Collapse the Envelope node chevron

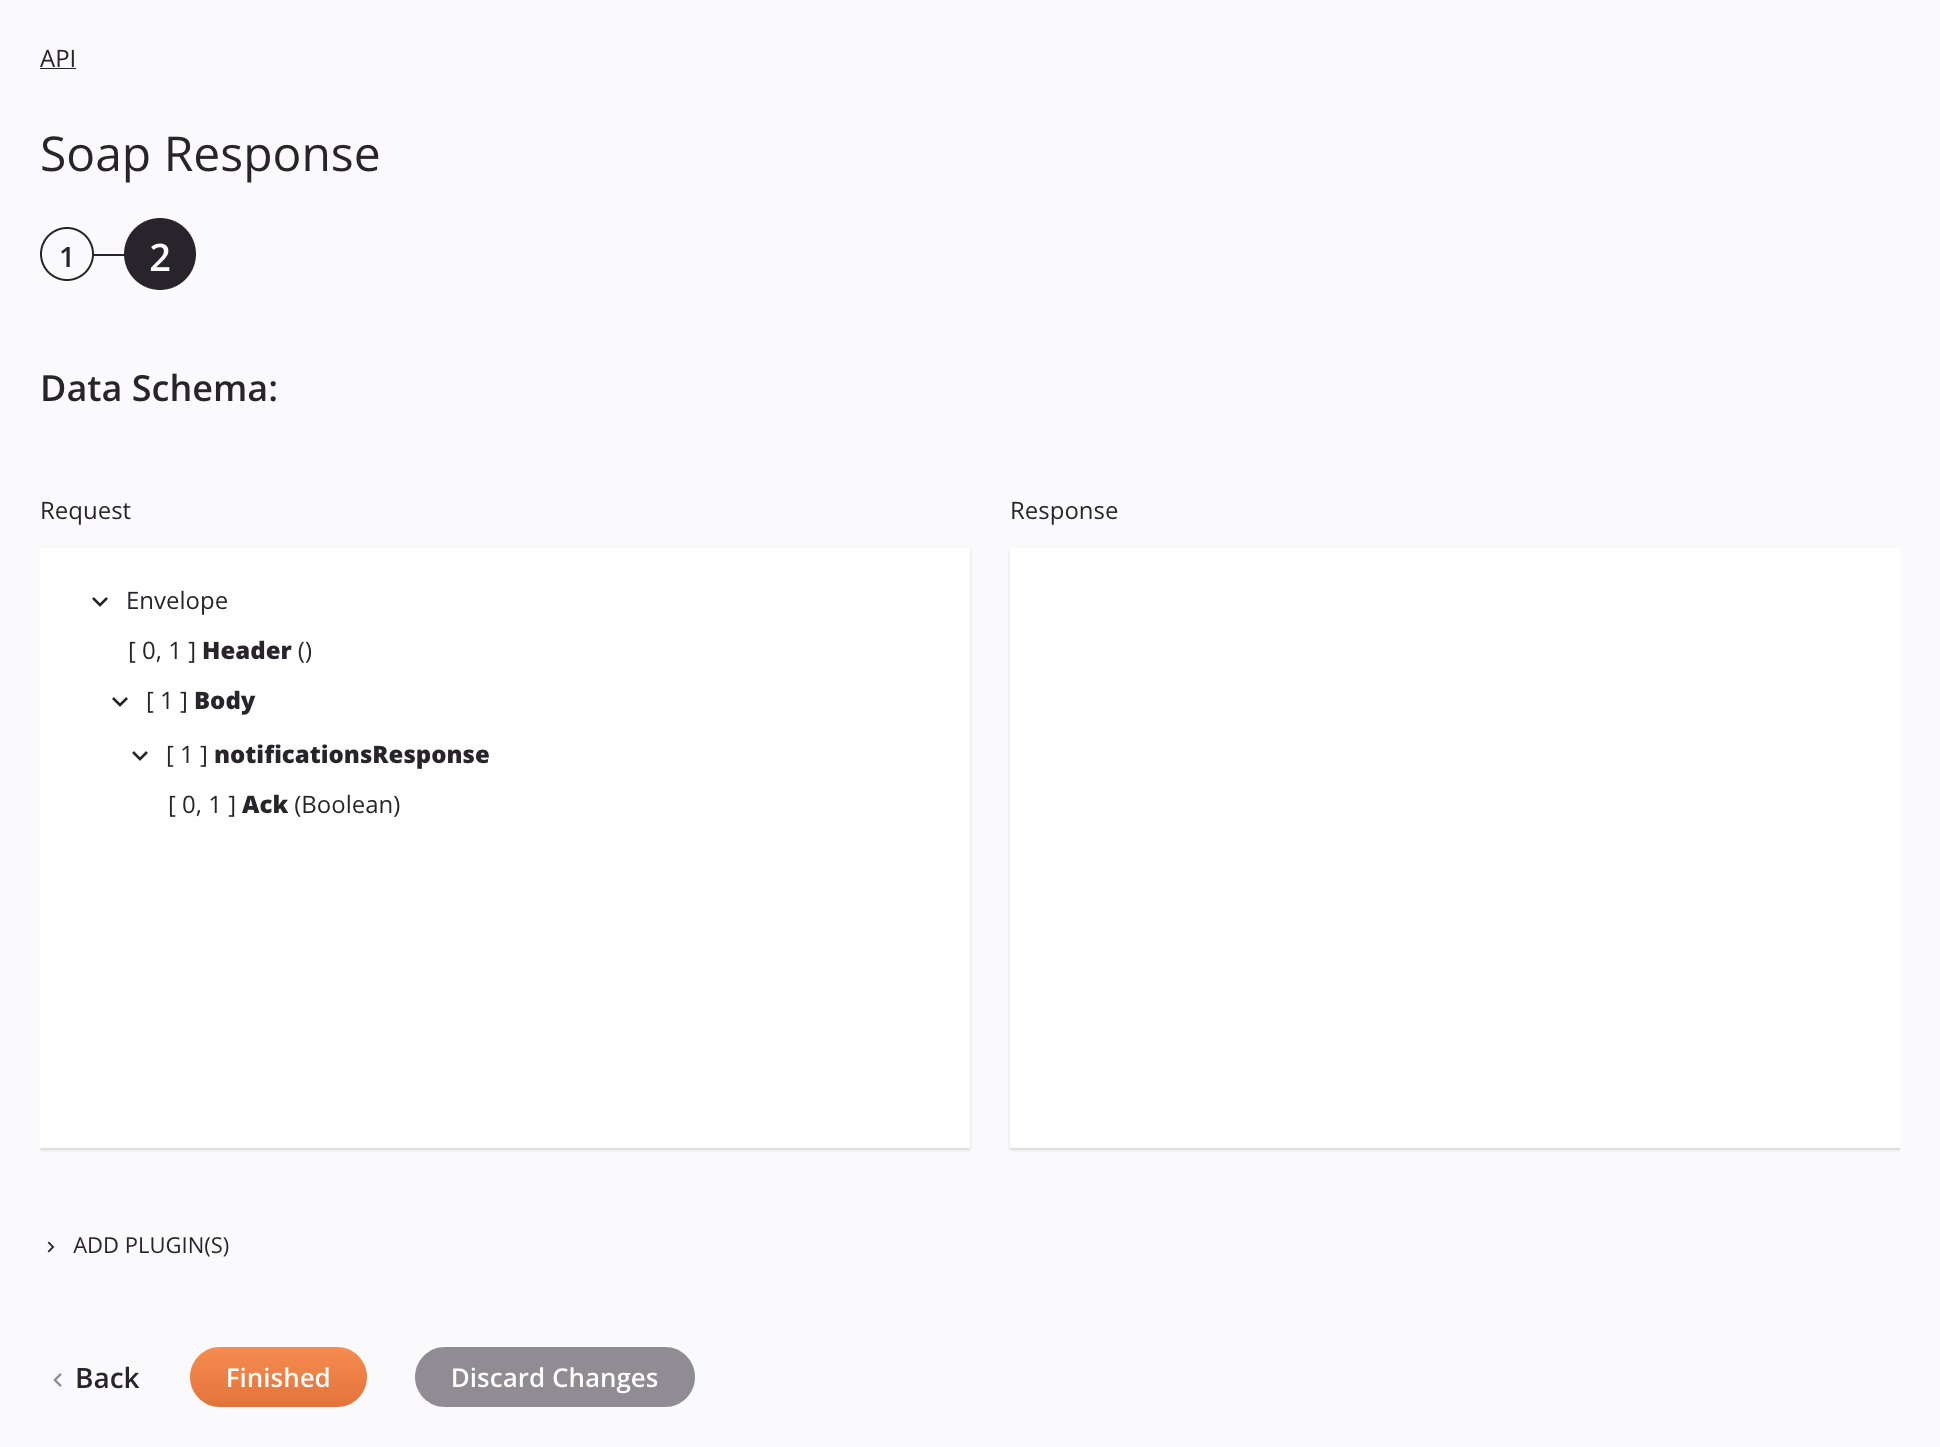[100, 601]
